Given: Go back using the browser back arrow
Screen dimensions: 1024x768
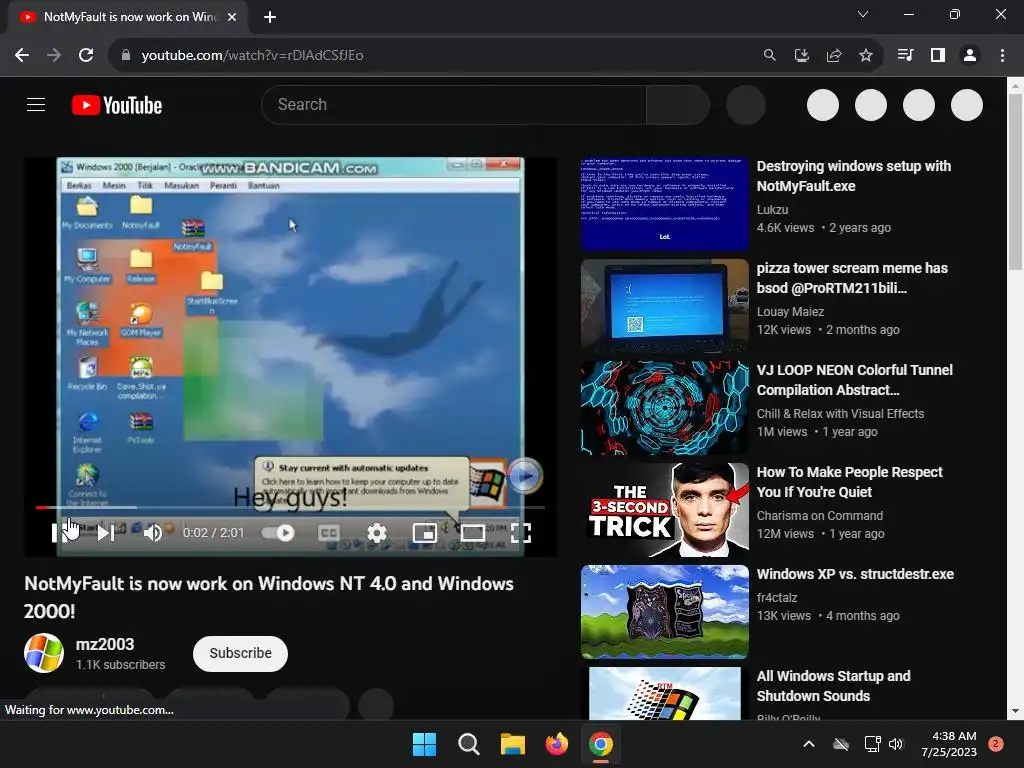Looking at the screenshot, I should pyautogui.click(x=22, y=55).
